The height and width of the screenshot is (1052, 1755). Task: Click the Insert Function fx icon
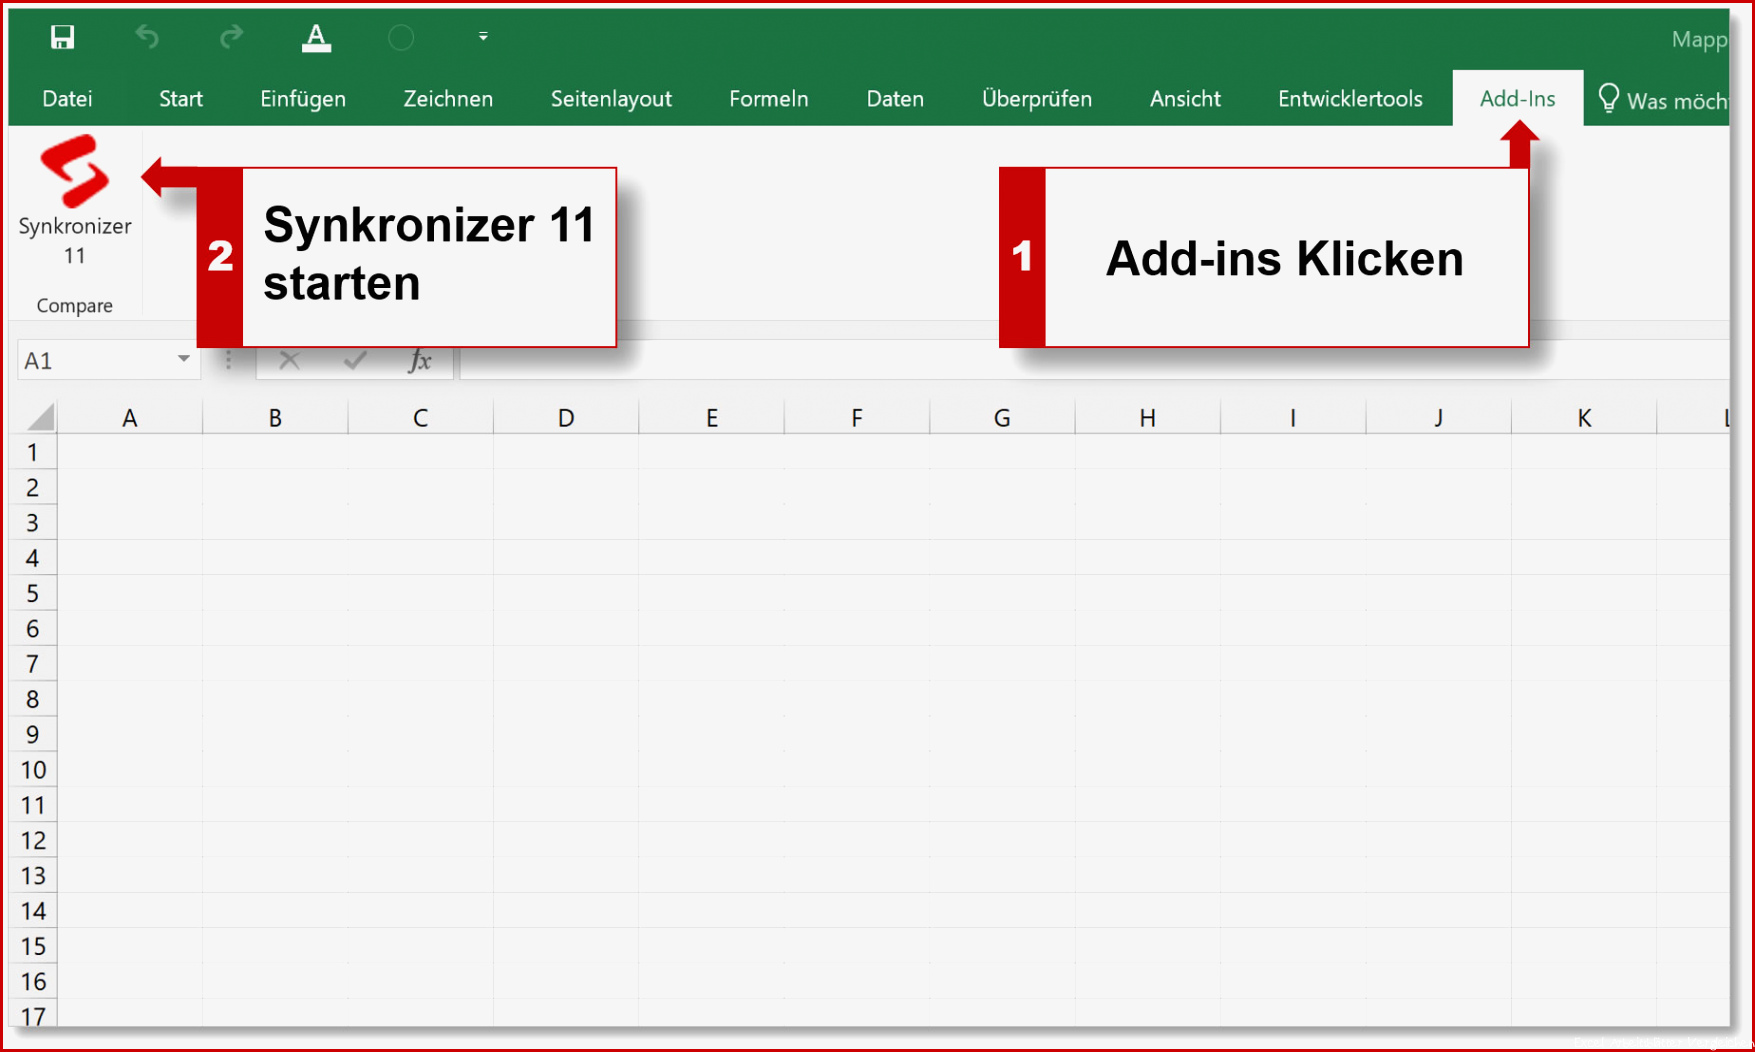tap(420, 360)
